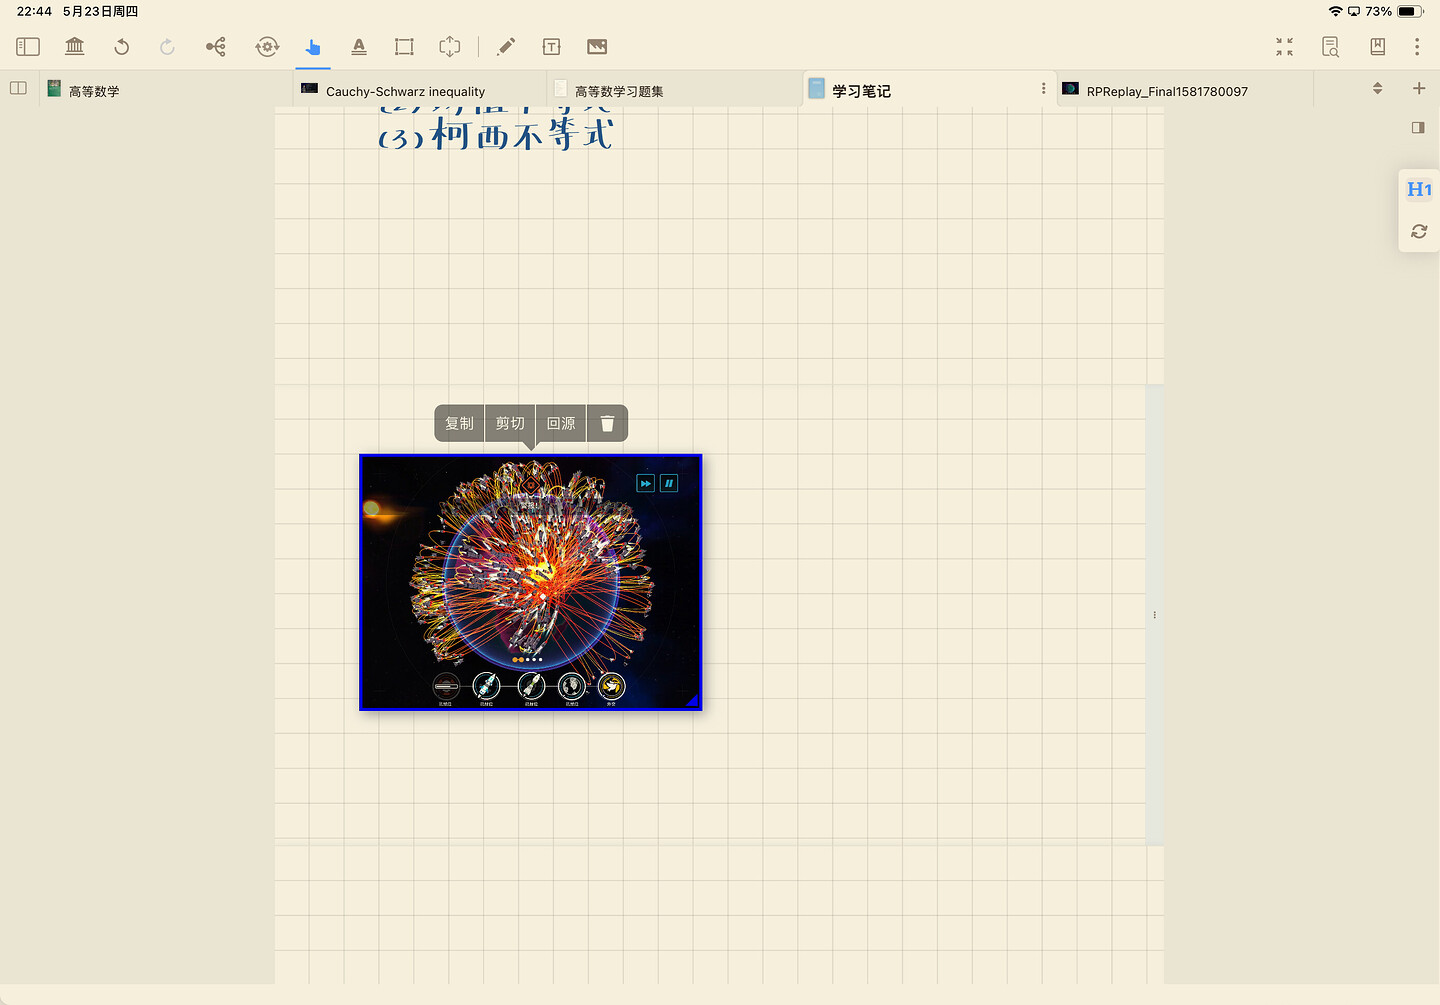The image size is (1440, 1005).
Task: Click the page edge three-dot handle
Action: (1154, 615)
